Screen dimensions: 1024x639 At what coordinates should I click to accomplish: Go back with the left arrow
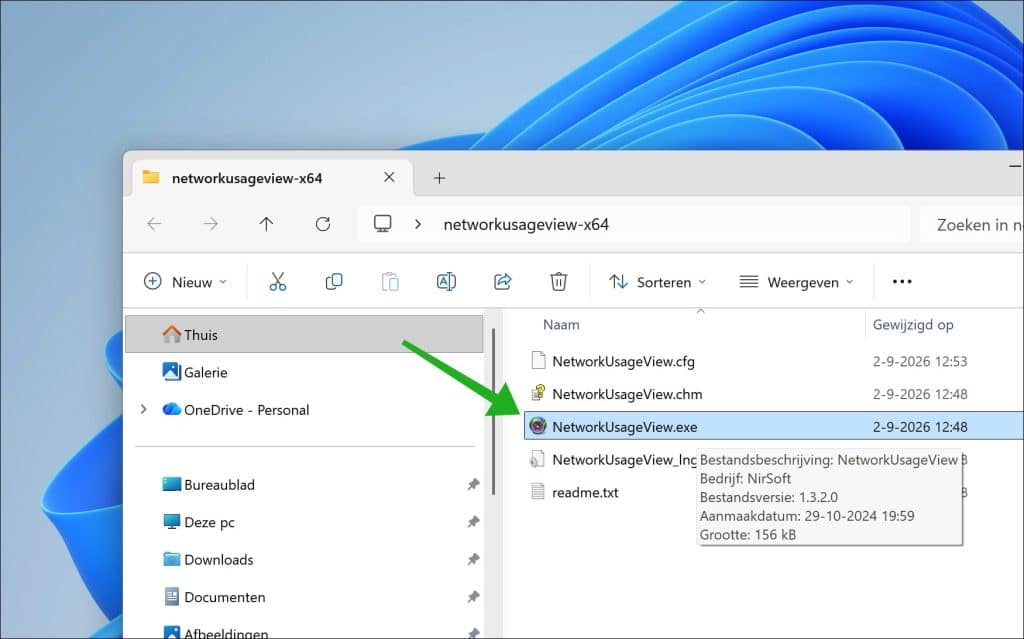tap(155, 224)
